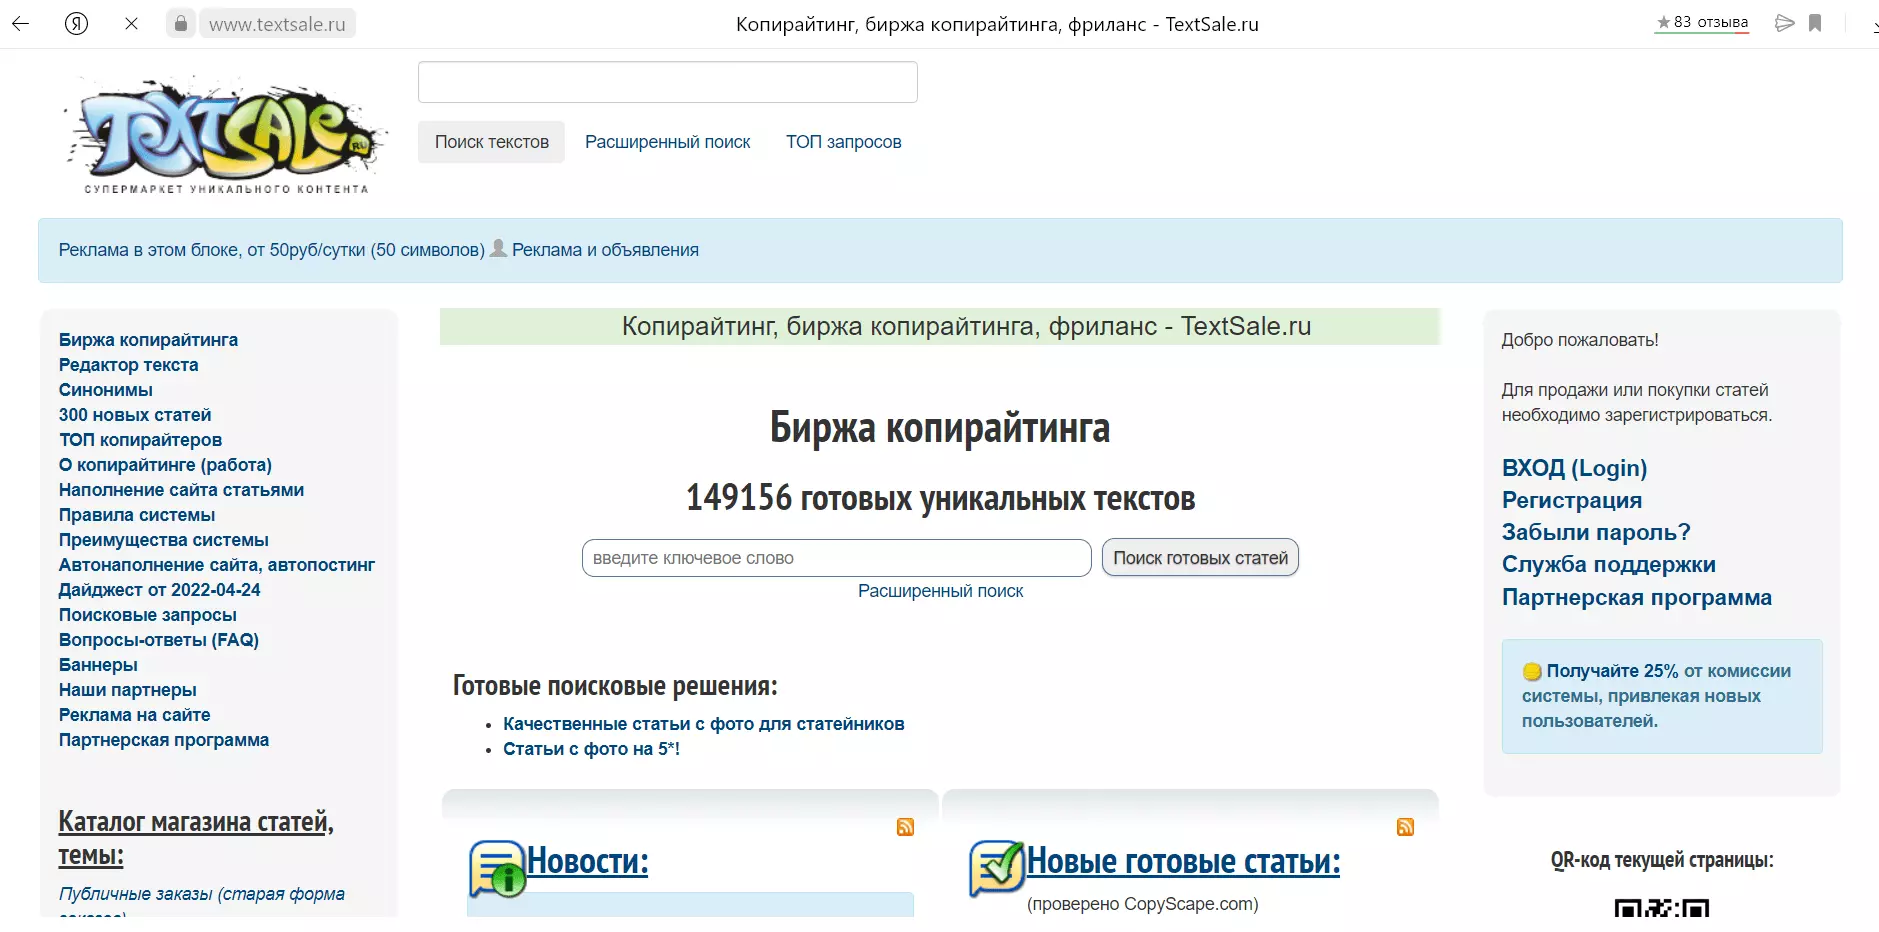The width and height of the screenshot is (1879, 932).
Task: Open the 83 отзыва reviews badge
Action: [1702, 22]
